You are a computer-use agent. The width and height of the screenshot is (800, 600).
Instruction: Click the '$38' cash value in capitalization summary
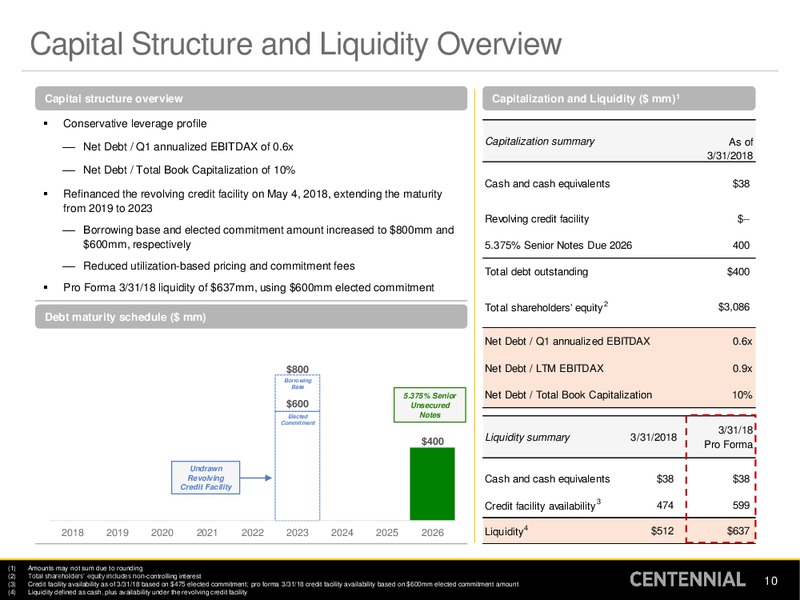741,184
